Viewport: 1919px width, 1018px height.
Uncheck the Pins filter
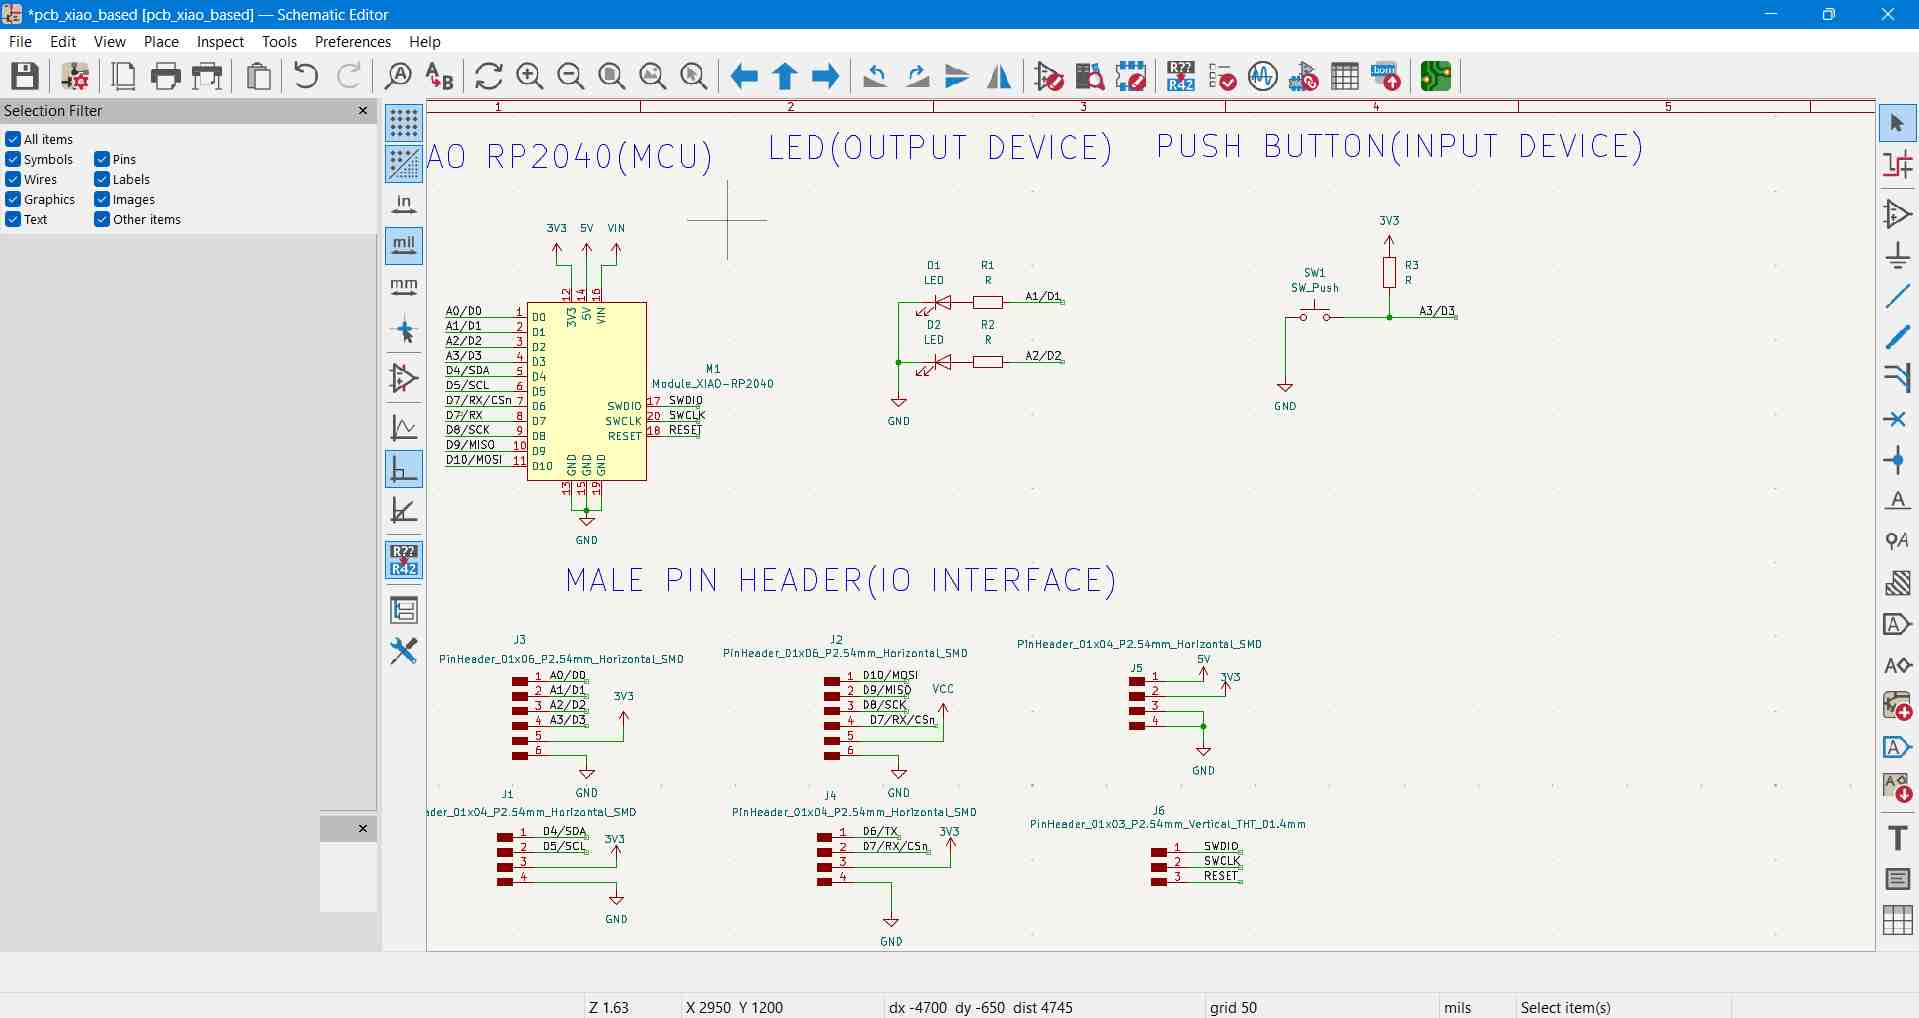pyautogui.click(x=102, y=159)
